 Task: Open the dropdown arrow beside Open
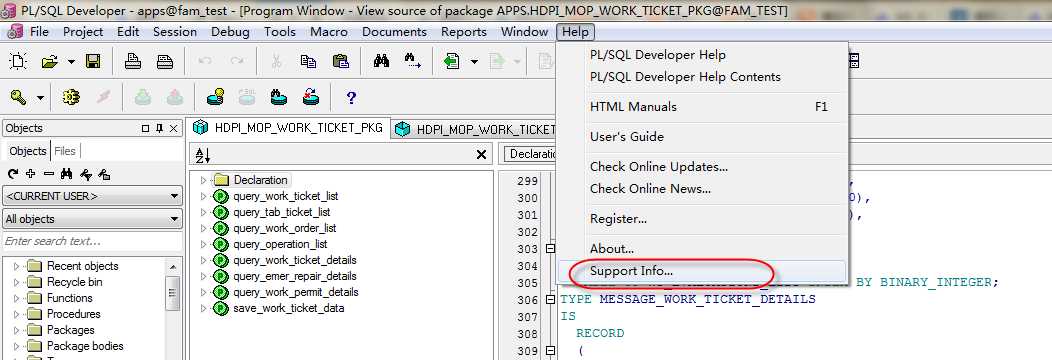70,62
